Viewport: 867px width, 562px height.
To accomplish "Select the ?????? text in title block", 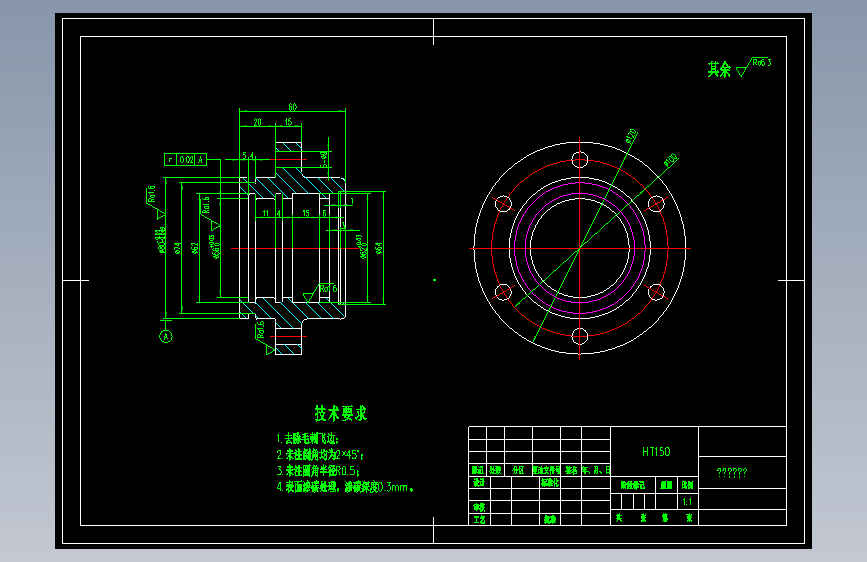I will pos(732,472).
